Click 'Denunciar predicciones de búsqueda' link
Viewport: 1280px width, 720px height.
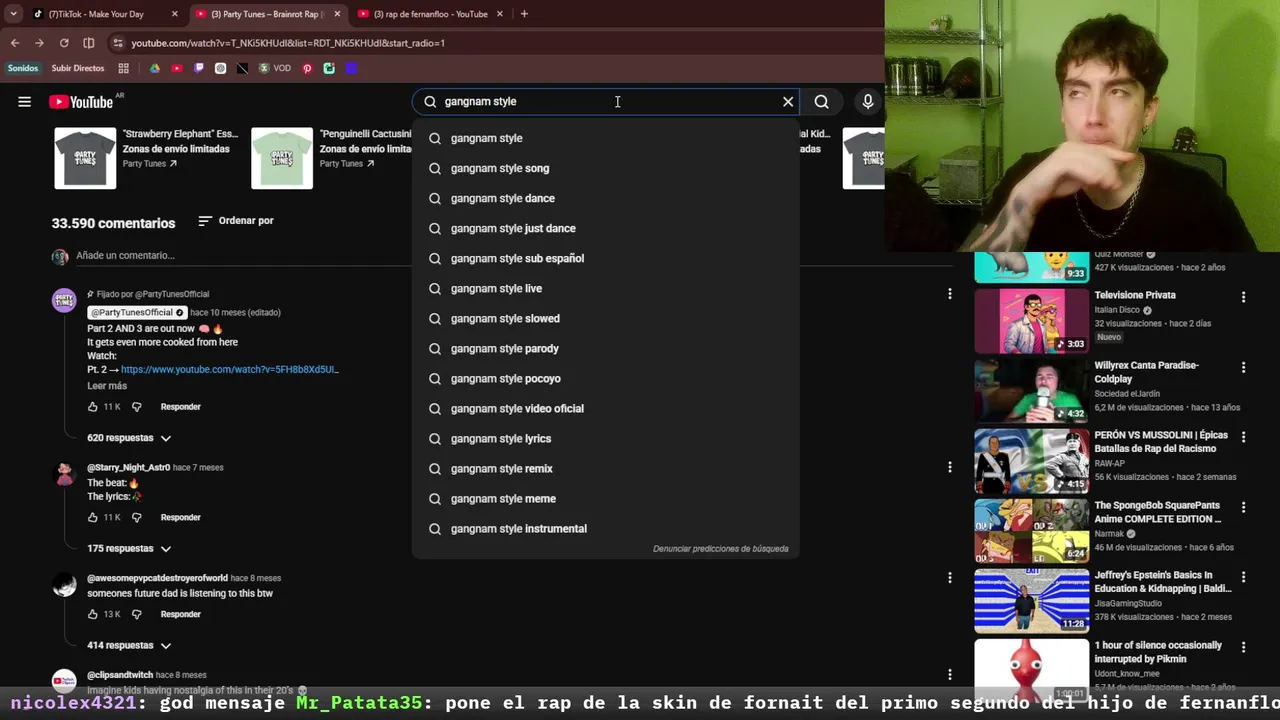(720, 548)
